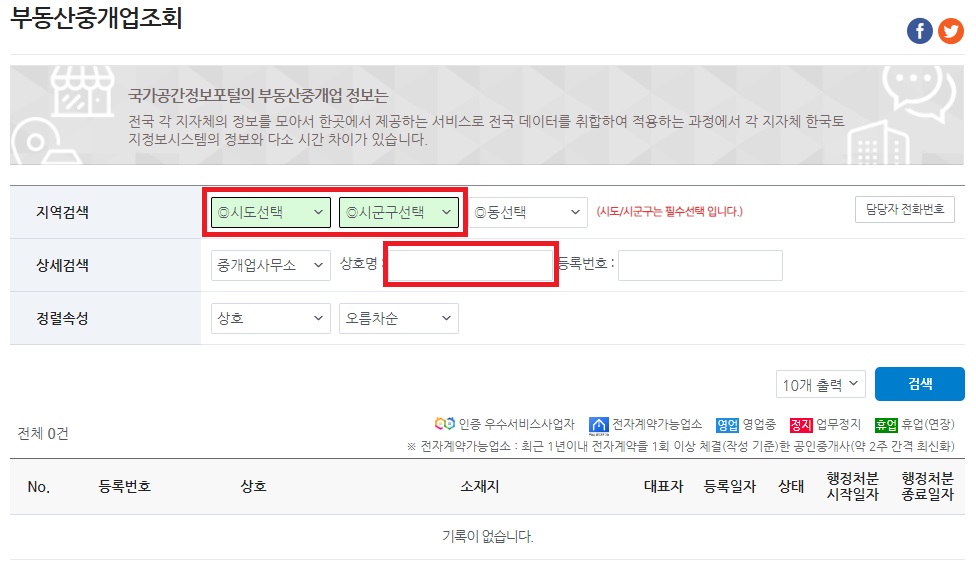Click the 상세검색 row label
Viewport: 976px width, 570px height.
(x=62, y=265)
